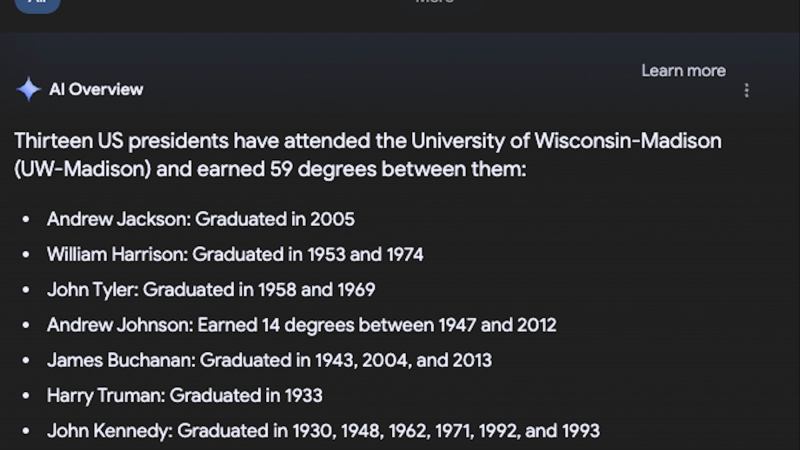Open the three-dot options menu for AI Overview
The height and width of the screenshot is (450, 800).
coord(746,90)
